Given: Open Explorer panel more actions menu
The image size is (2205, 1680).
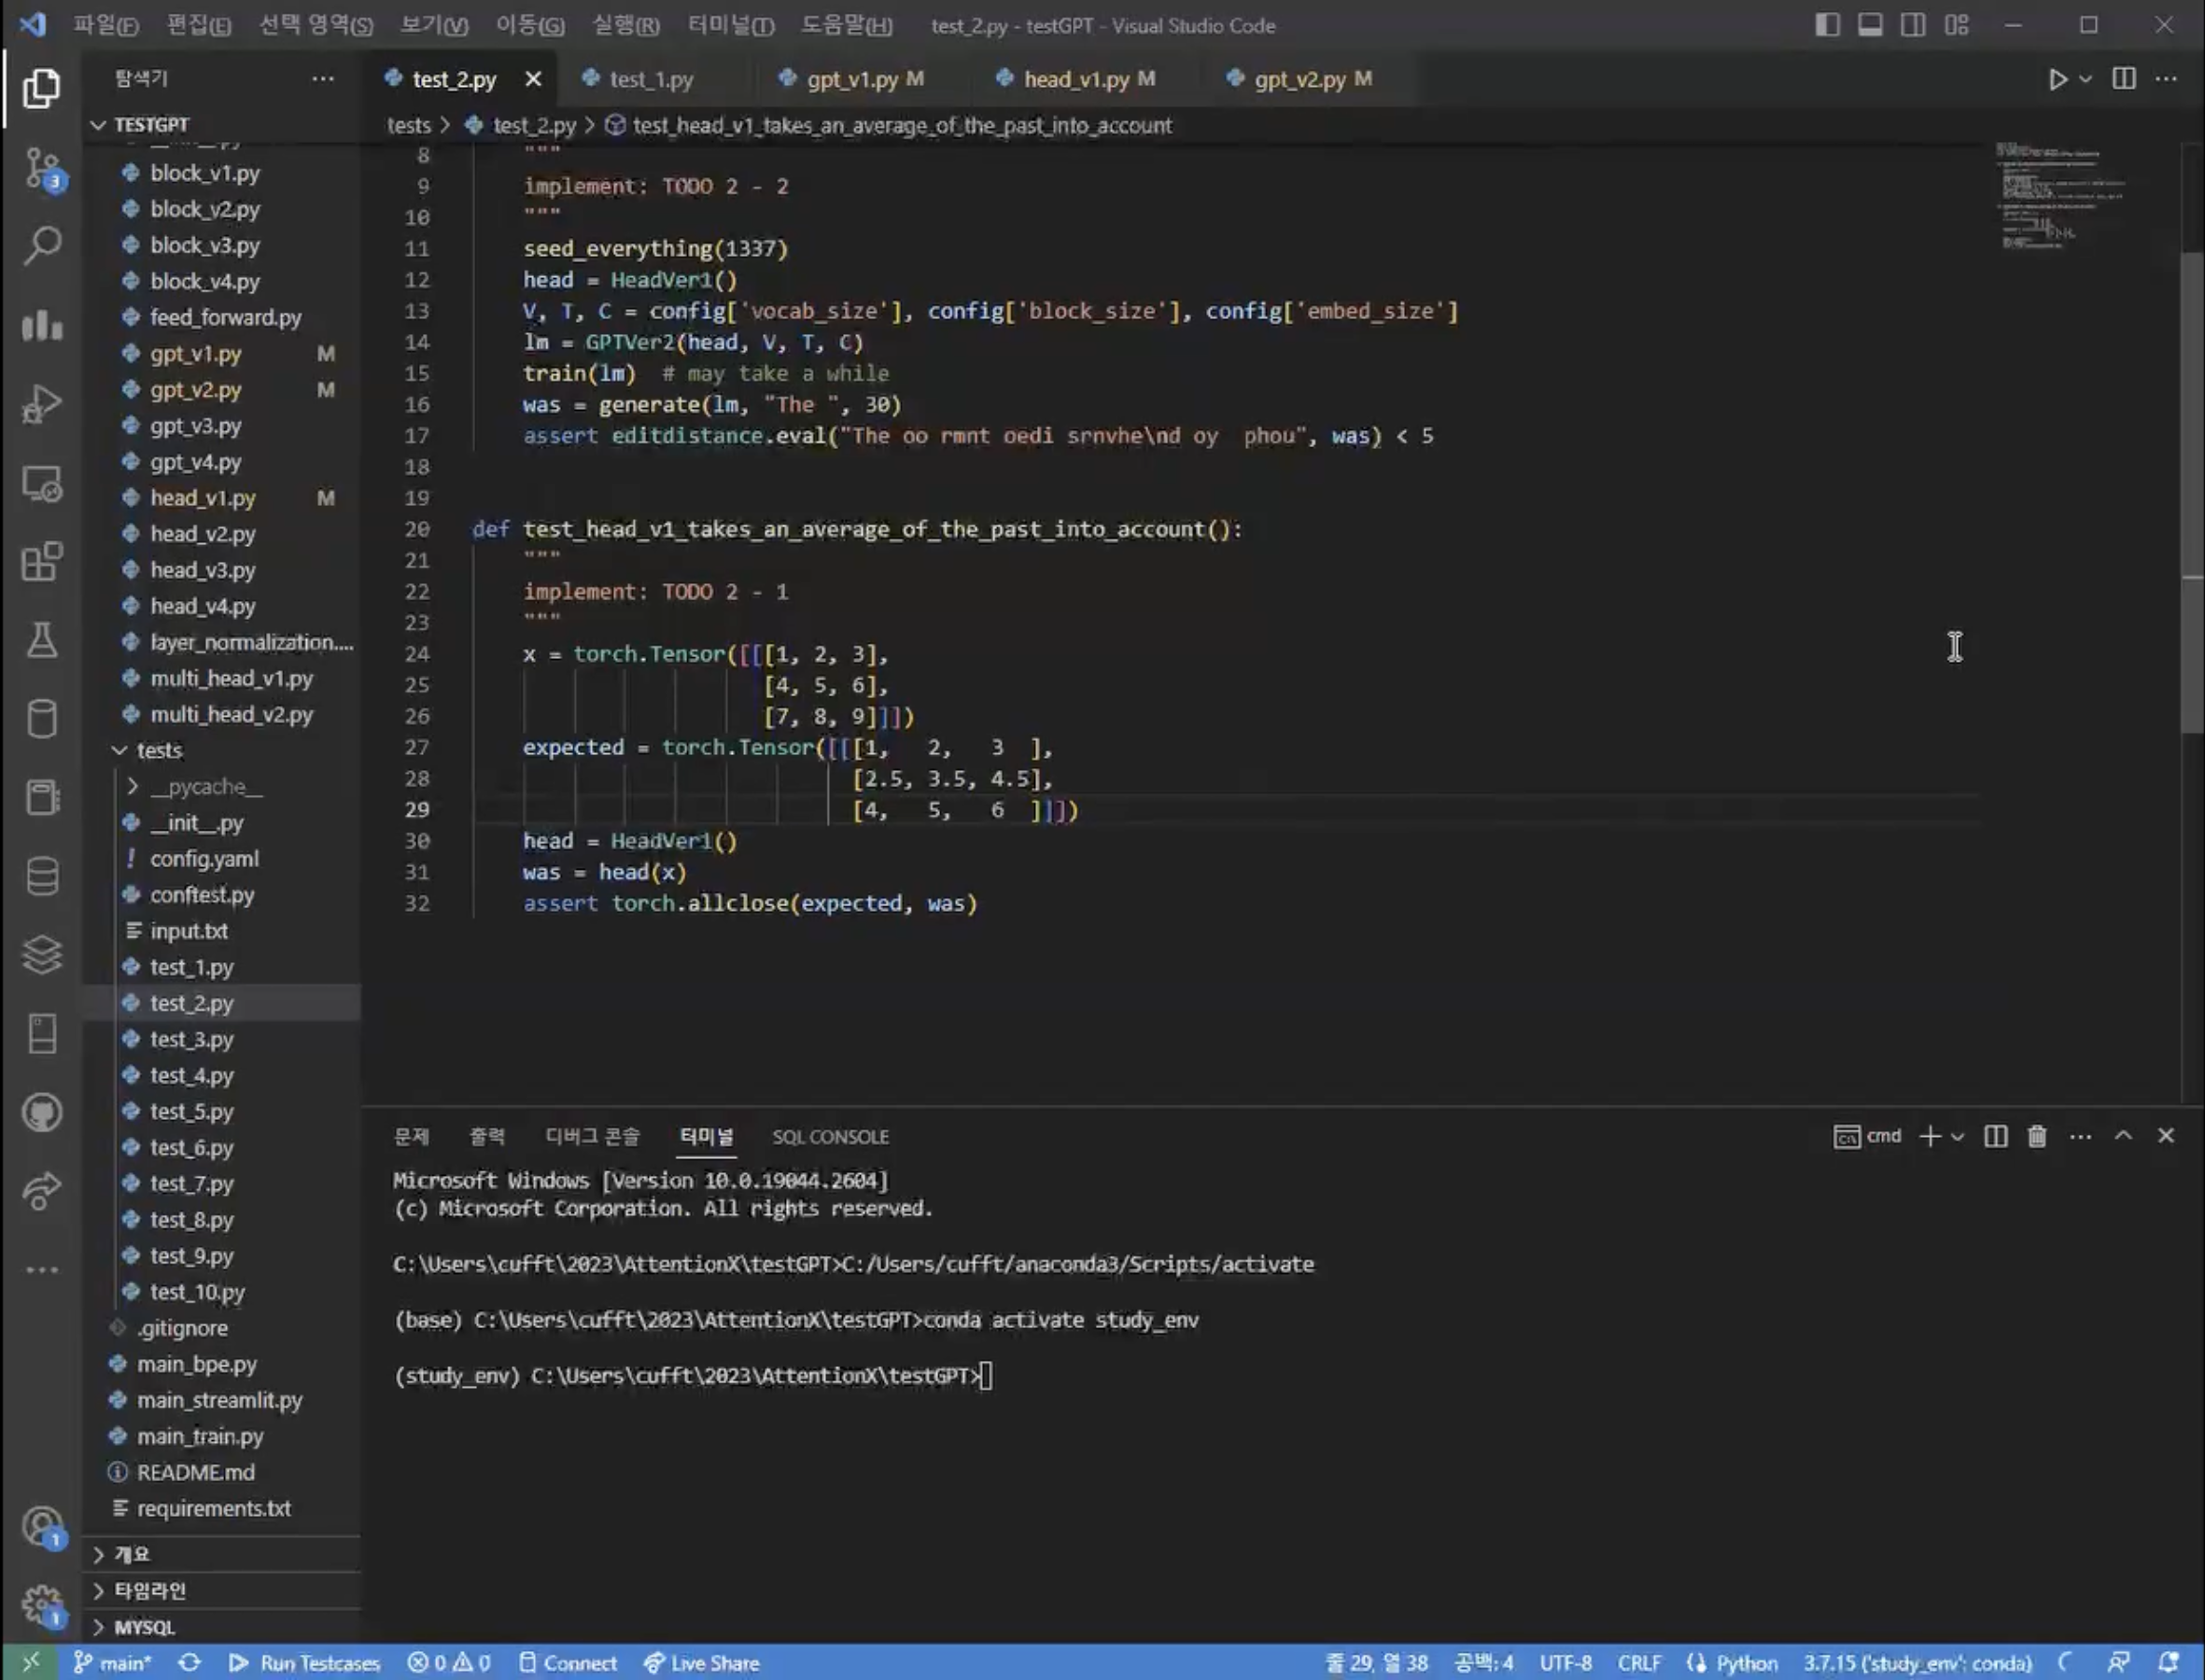Looking at the screenshot, I should [x=322, y=78].
